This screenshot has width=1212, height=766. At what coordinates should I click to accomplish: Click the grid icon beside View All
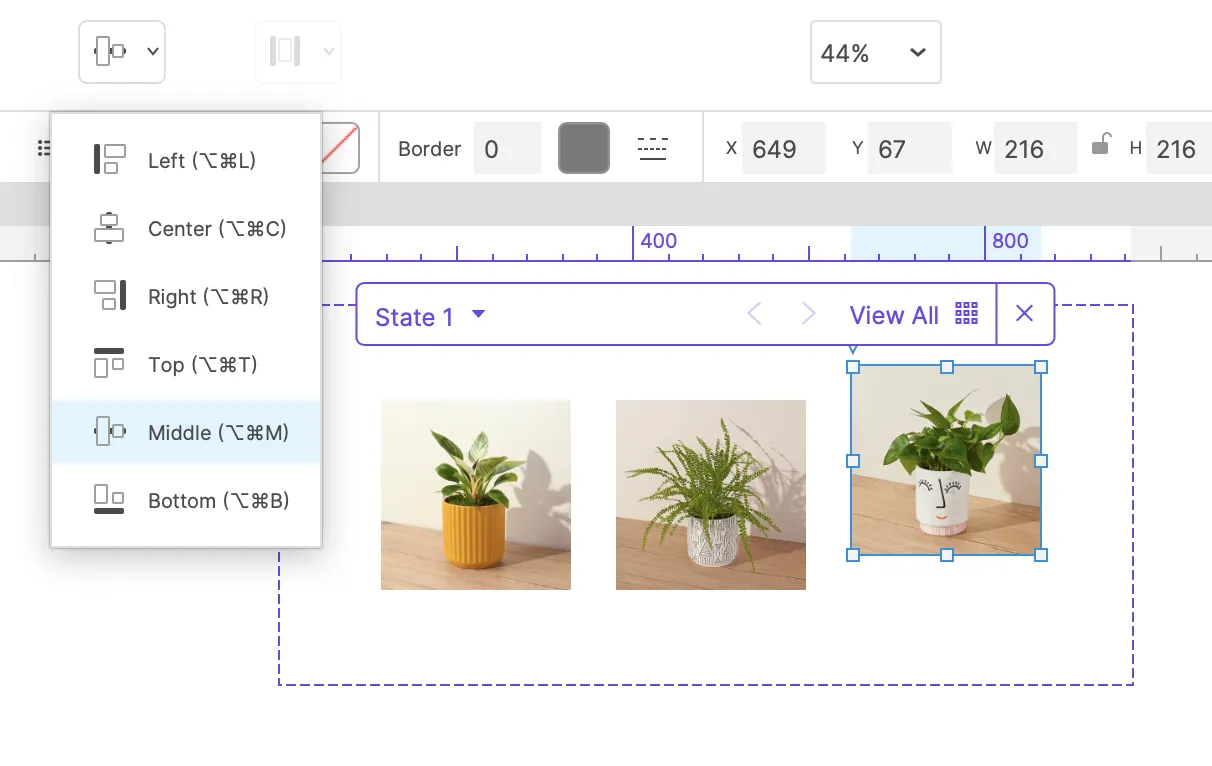(x=966, y=314)
